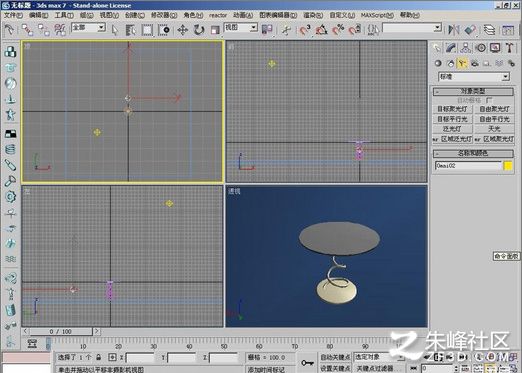This screenshot has width=522, height=373.
Task: Open the Mirror tool in main toolbar
Action: click(453, 30)
